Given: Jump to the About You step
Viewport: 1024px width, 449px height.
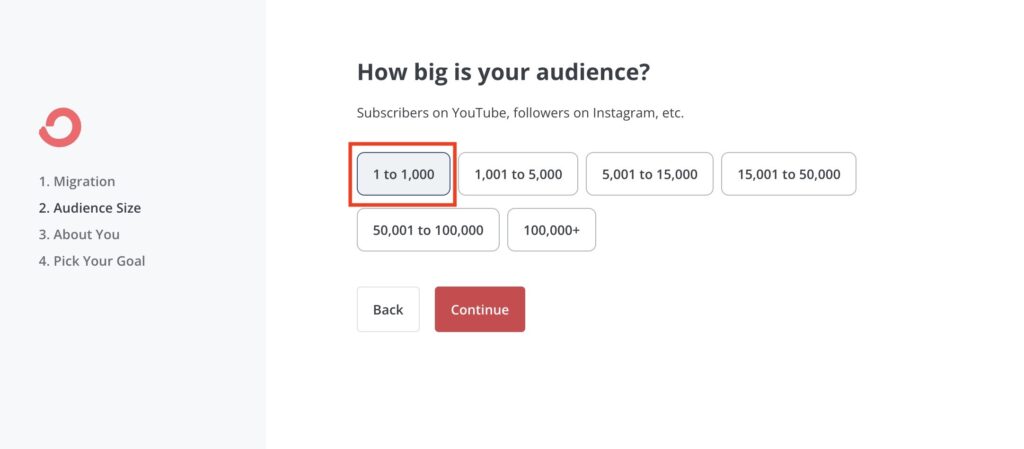Looking at the screenshot, I should coord(79,234).
